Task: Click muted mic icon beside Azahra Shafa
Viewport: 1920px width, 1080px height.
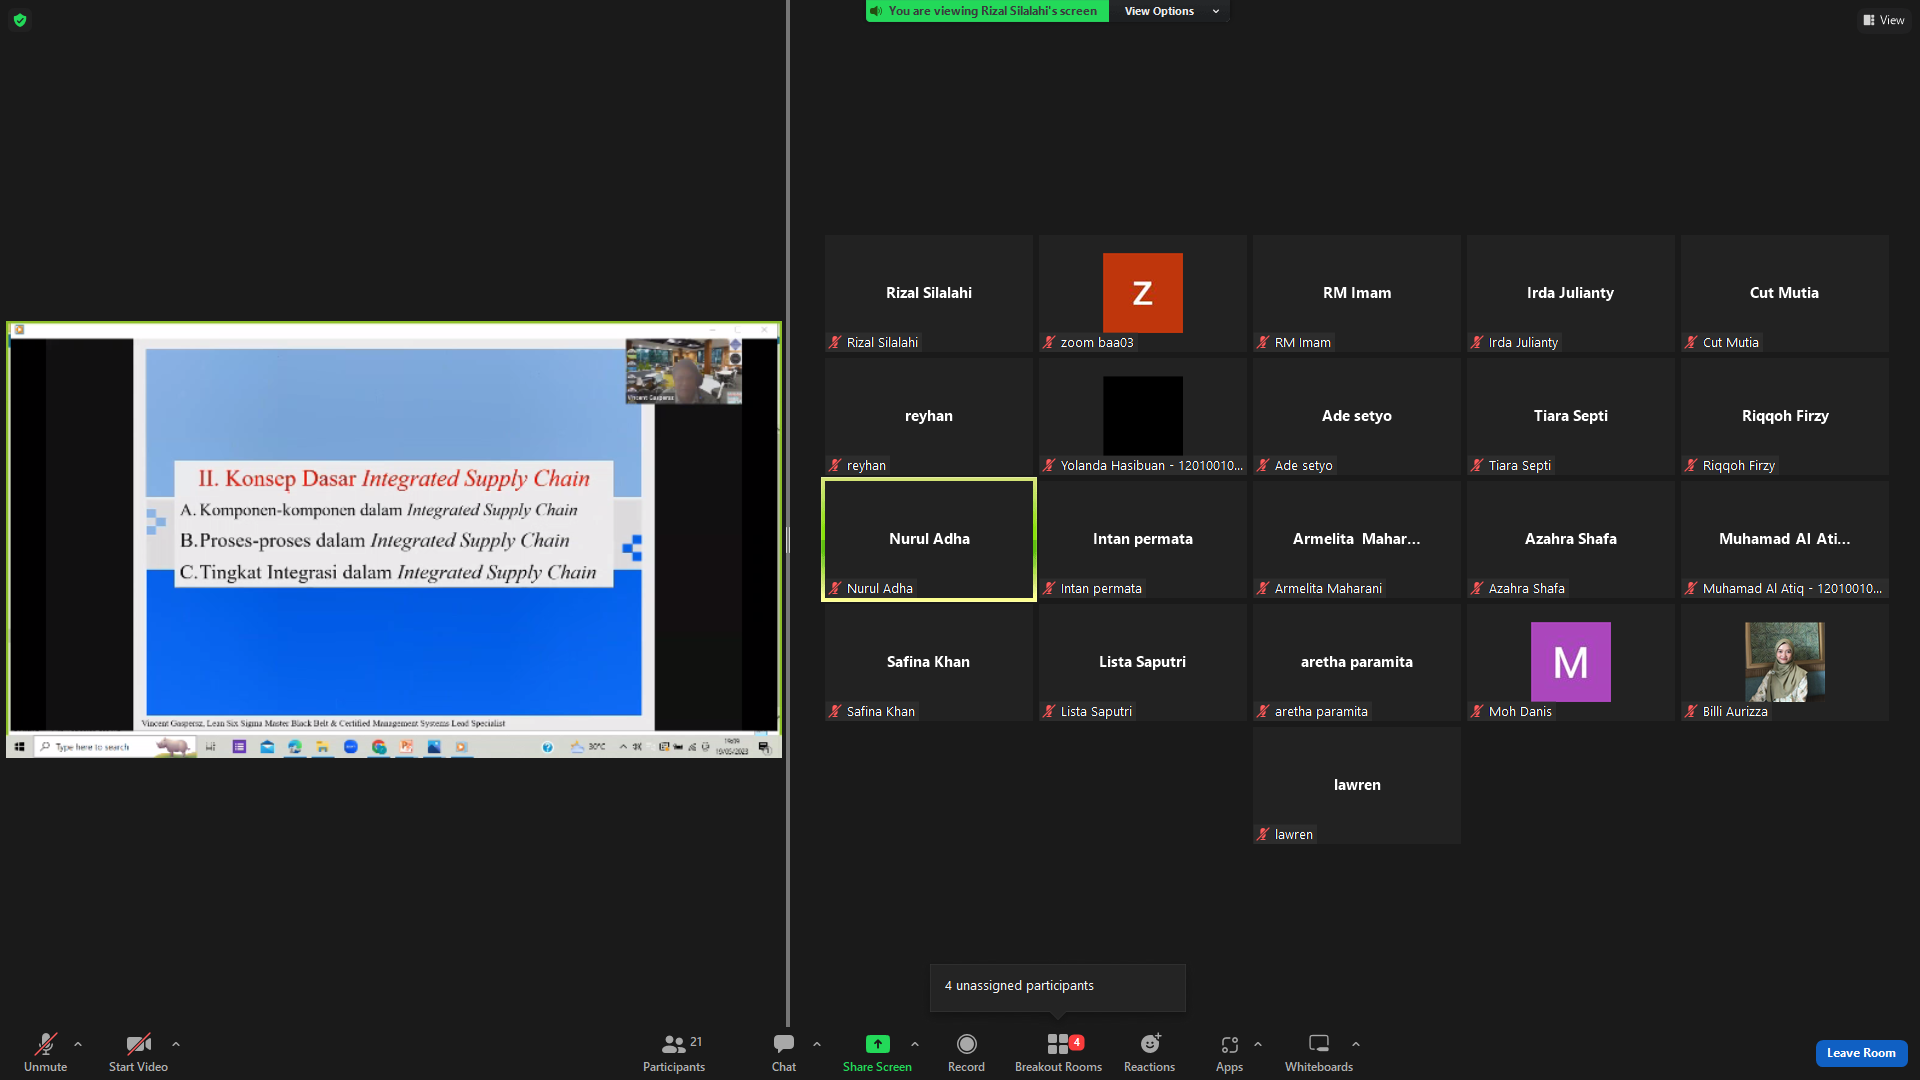Action: (x=1477, y=588)
